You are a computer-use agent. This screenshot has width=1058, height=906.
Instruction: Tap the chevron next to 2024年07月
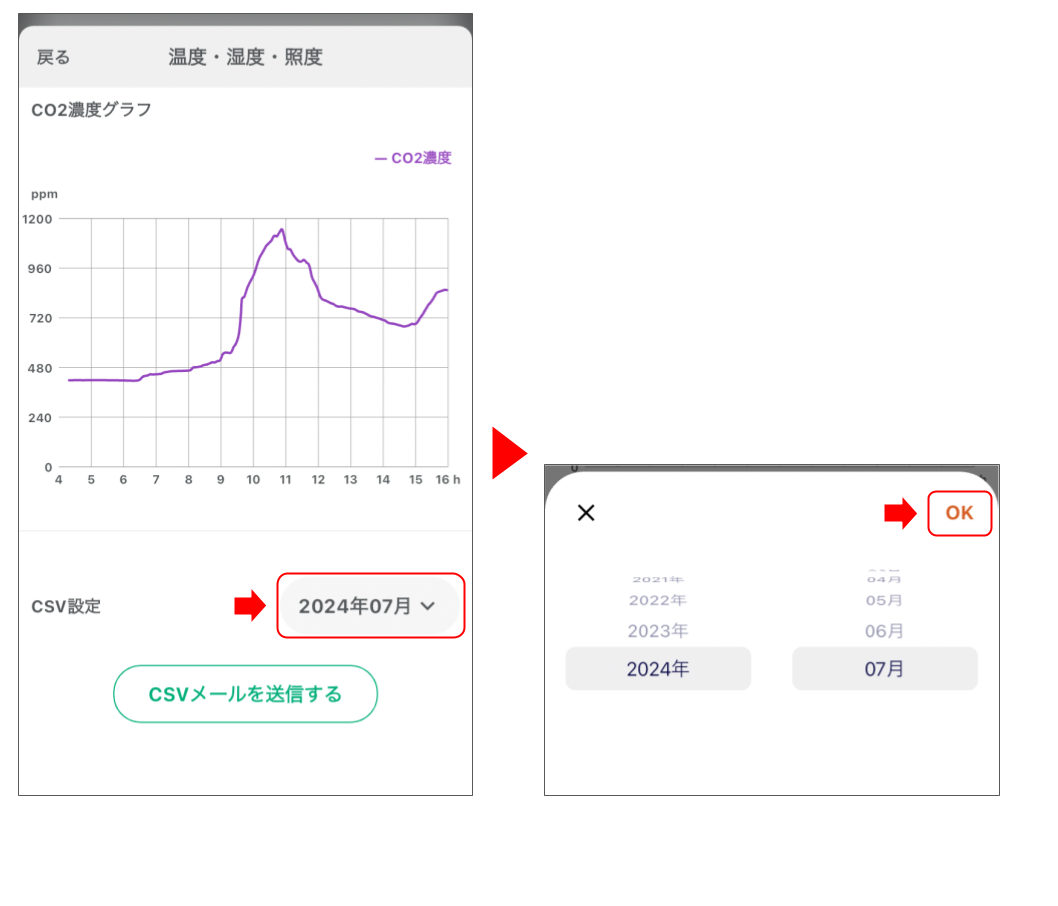click(x=430, y=606)
